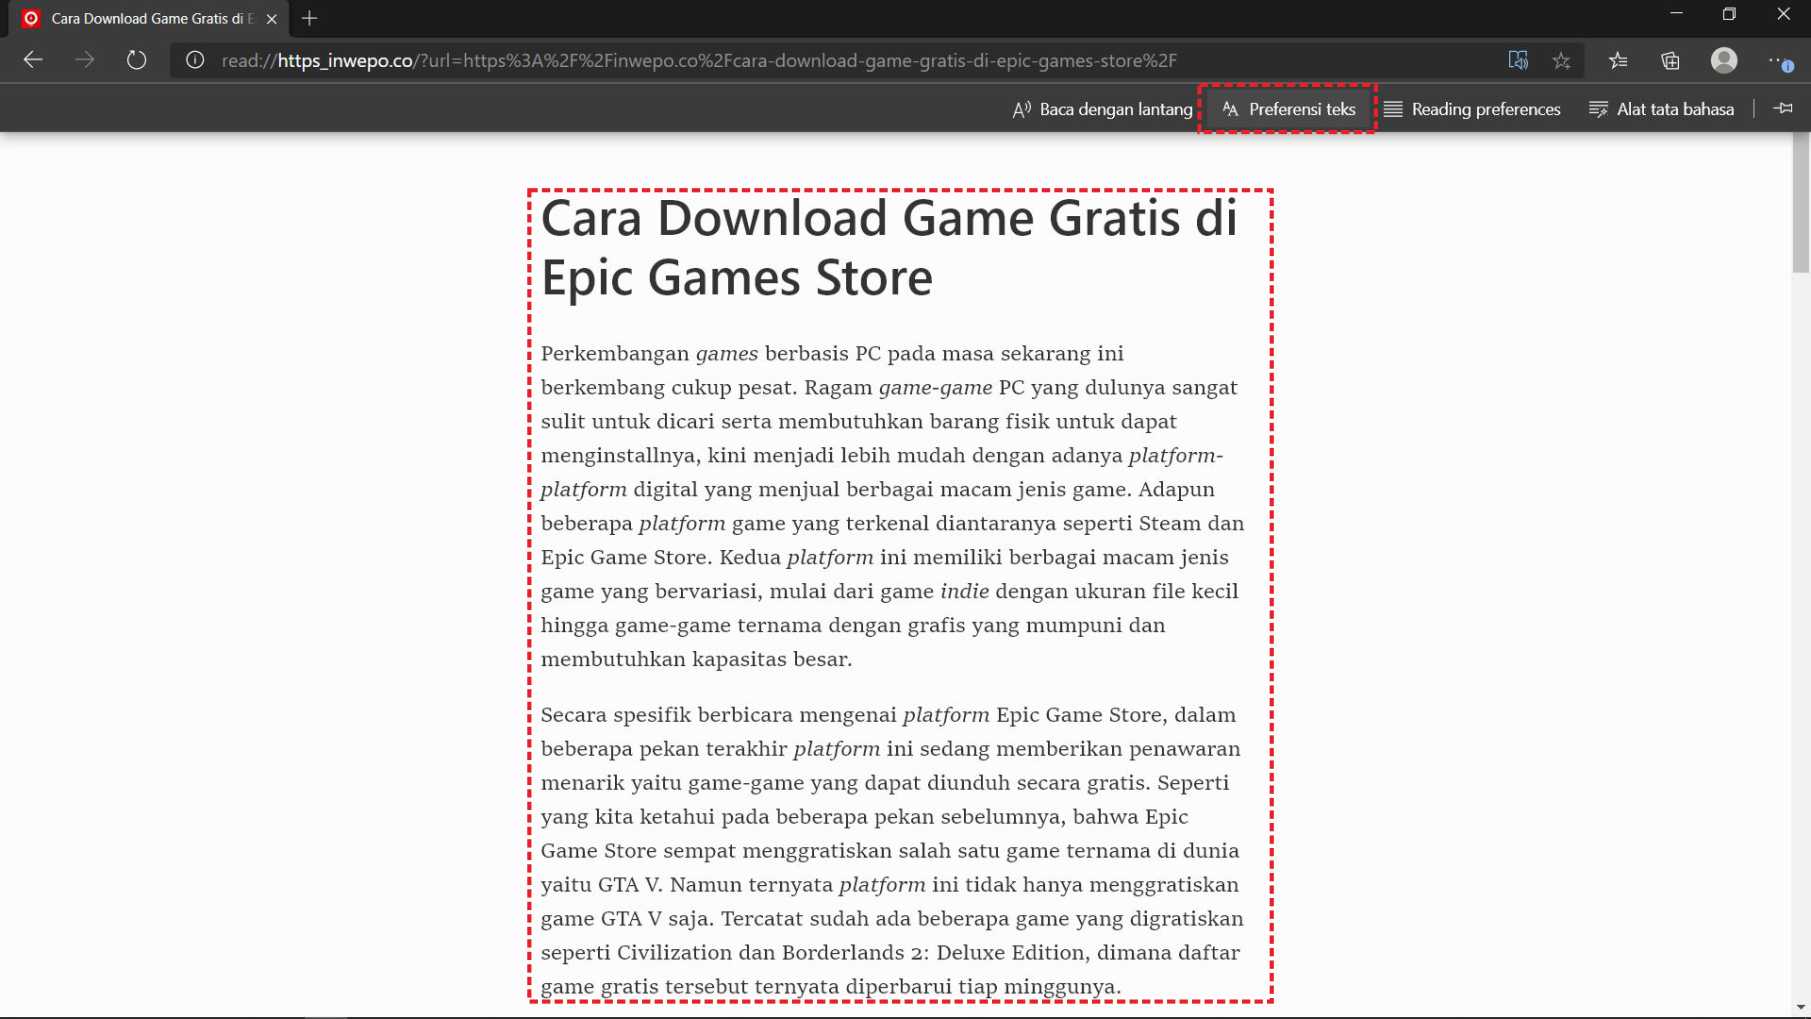Viewport: 1811px width, 1019px height.
Task: Close the Cara Download Game Gratis tab
Action: [x=271, y=19]
